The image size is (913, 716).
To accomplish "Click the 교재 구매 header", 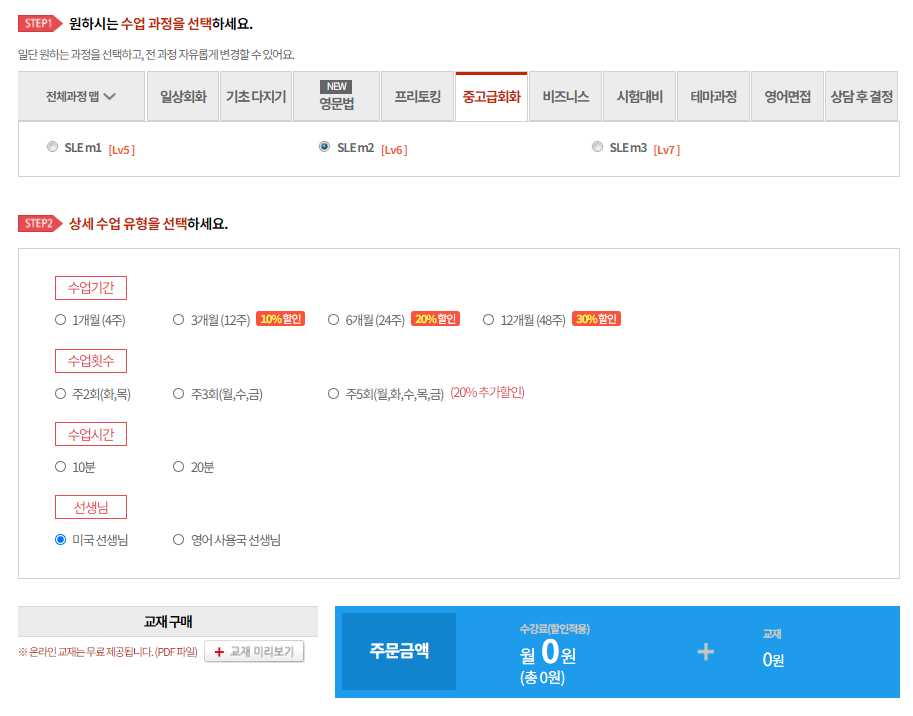I will click(168, 622).
